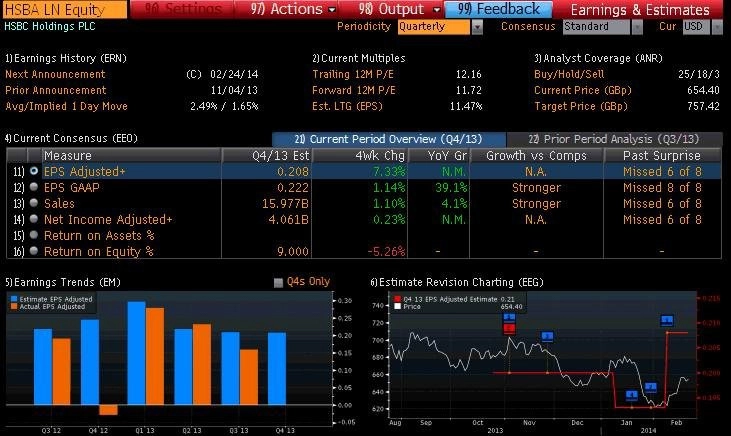
Task: Click the tallest blue Q1 13 estimate bar
Action: [x=137, y=353]
